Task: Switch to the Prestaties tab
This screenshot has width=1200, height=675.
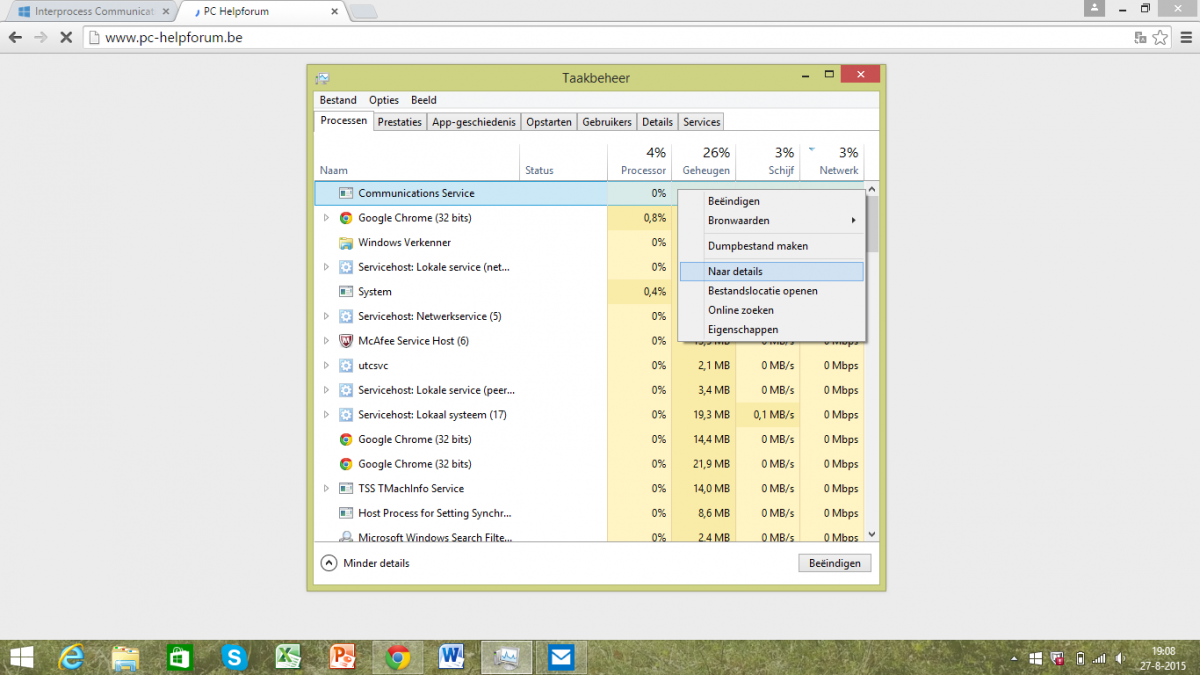Action: point(400,122)
